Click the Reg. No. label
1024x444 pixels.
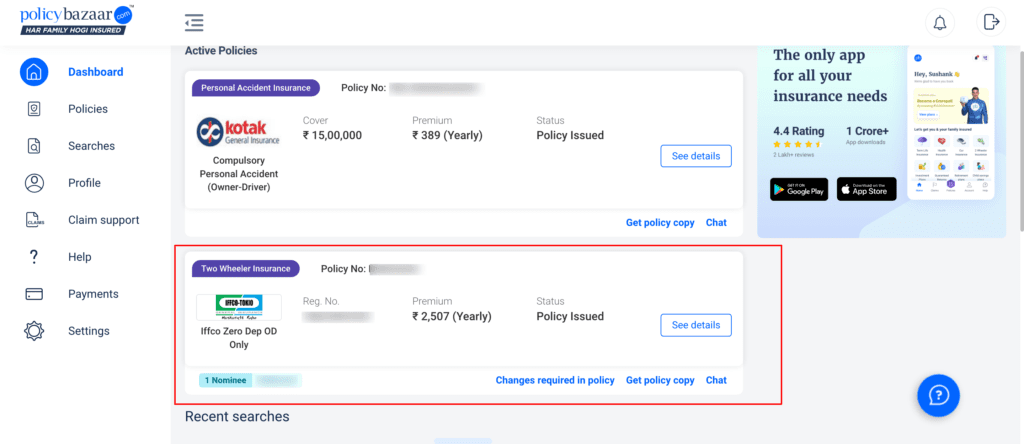click(321, 301)
